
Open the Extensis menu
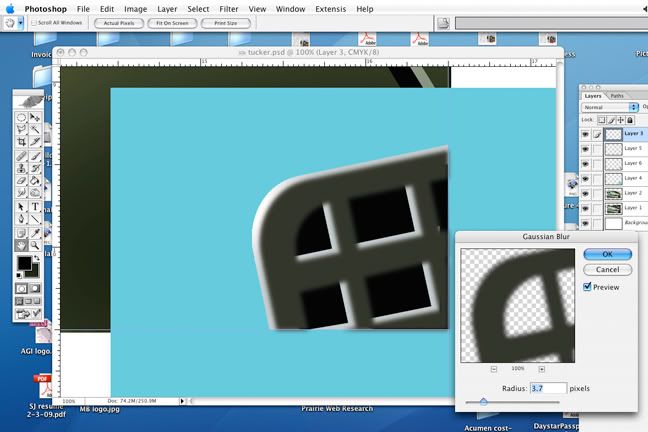[x=331, y=9]
